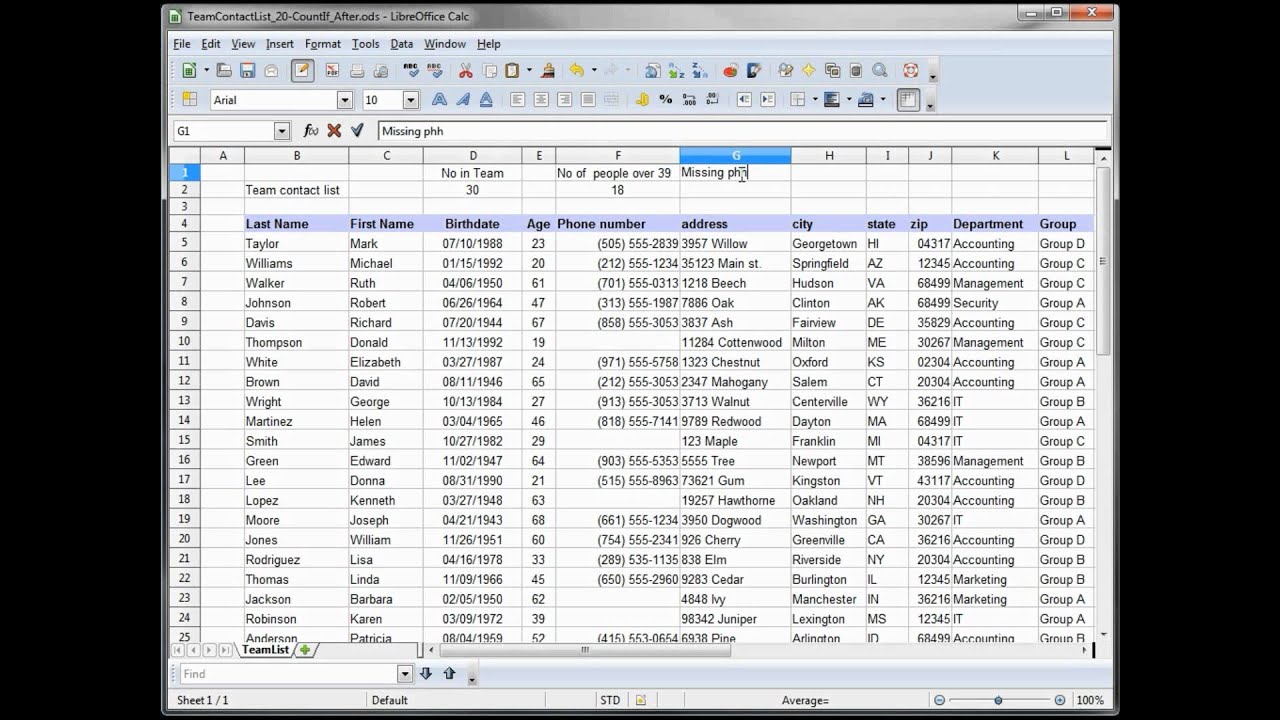Undo the last action

click(x=576, y=71)
